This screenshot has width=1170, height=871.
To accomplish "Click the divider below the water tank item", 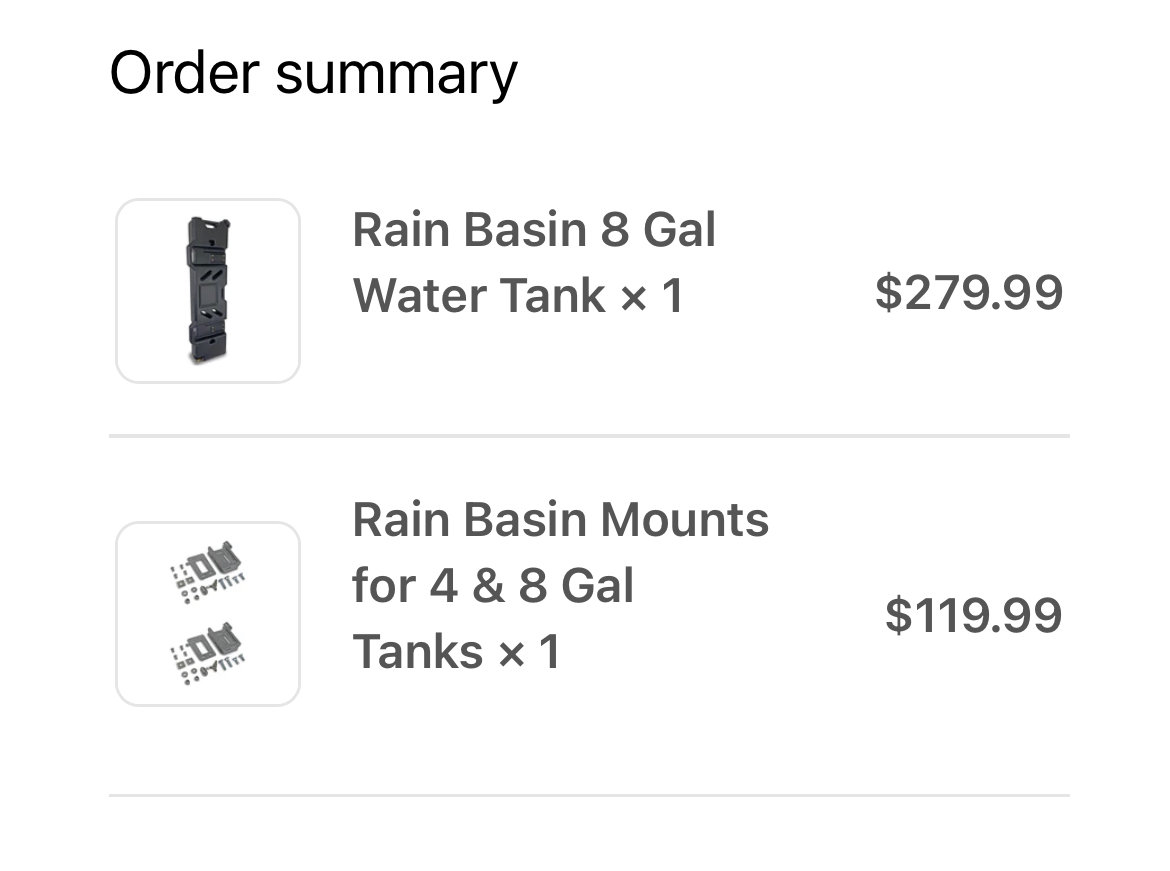I will (589, 436).
